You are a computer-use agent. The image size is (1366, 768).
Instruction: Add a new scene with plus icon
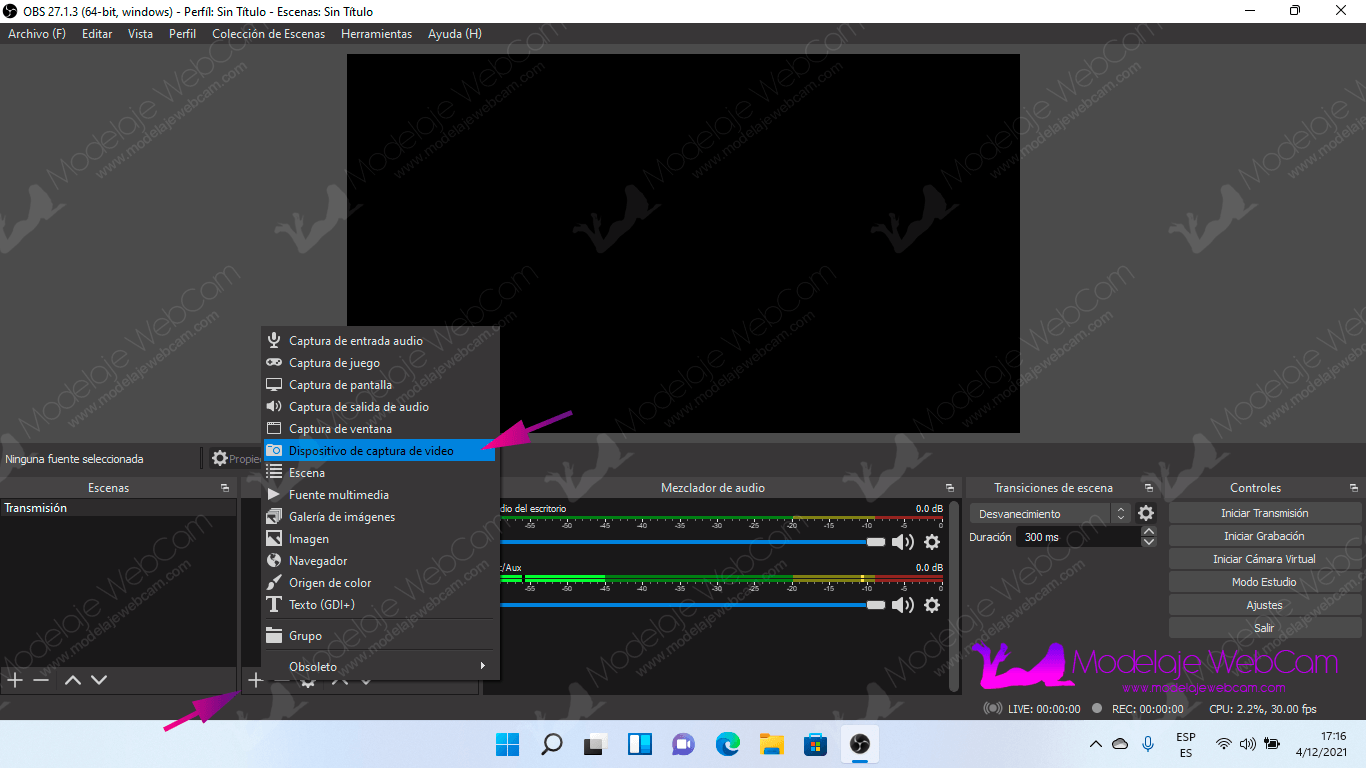(15, 680)
